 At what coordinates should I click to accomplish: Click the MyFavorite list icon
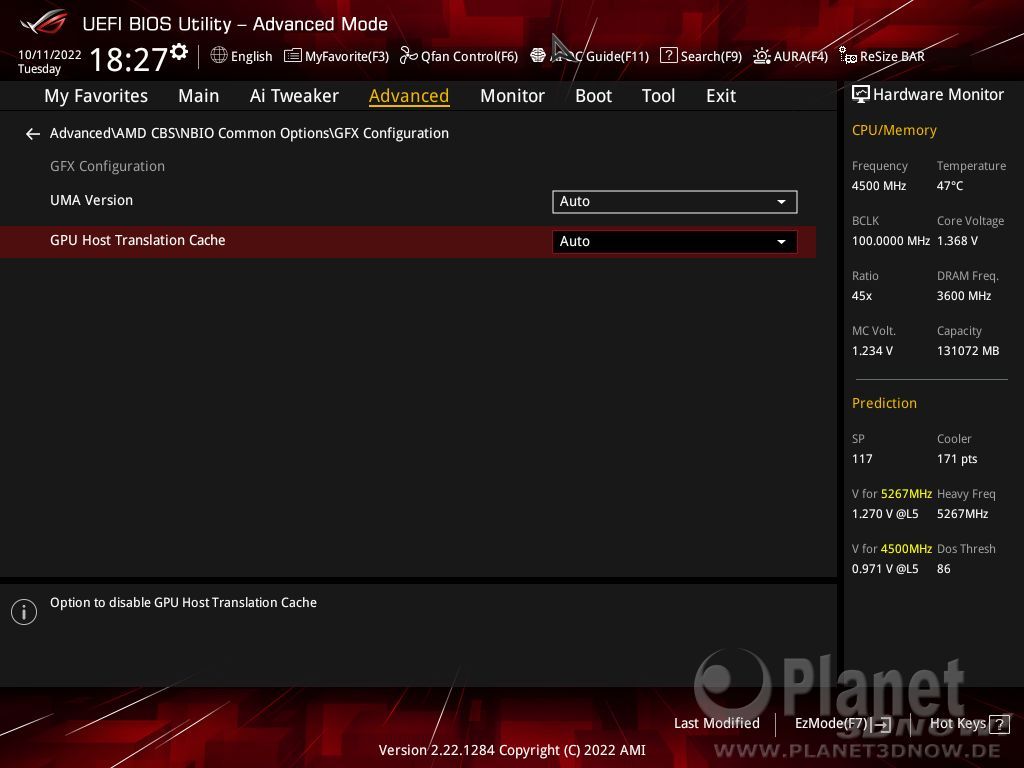[x=293, y=56]
